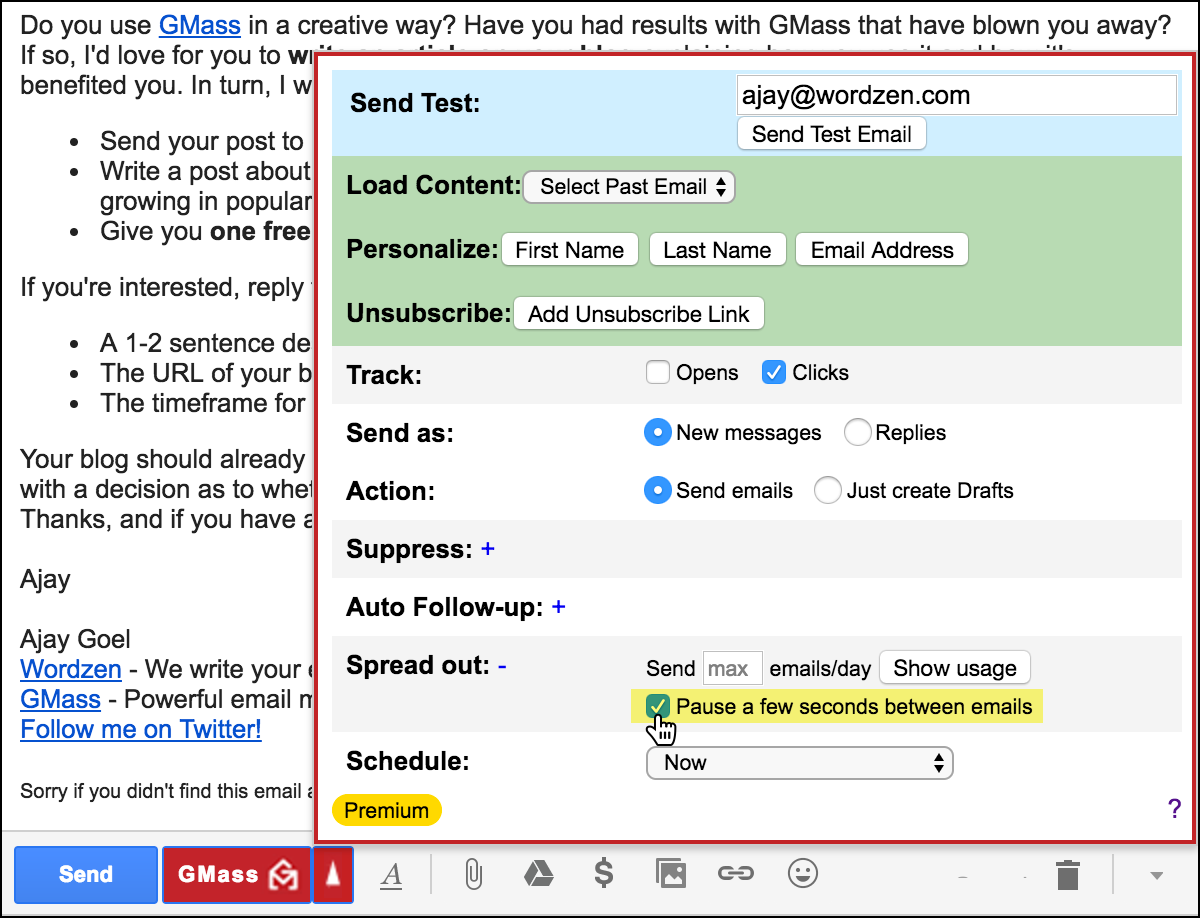
Task: Insert files using the Google Drive icon
Action: (x=538, y=875)
